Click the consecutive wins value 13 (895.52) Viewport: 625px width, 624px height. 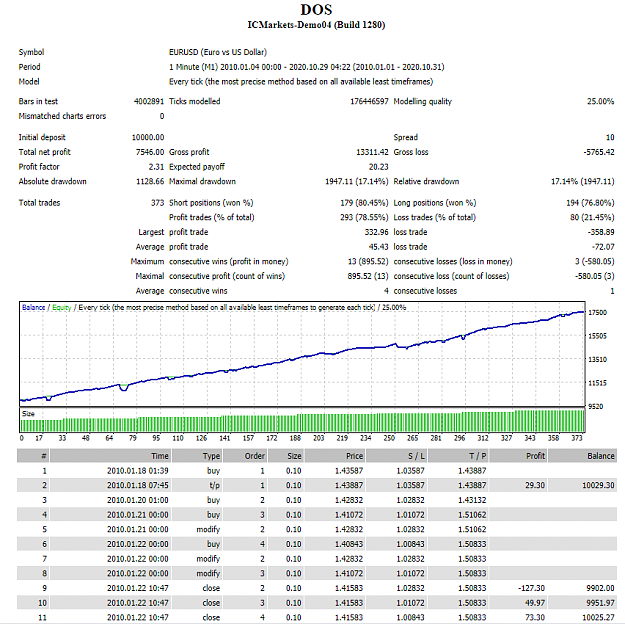(x=368, y=262)
